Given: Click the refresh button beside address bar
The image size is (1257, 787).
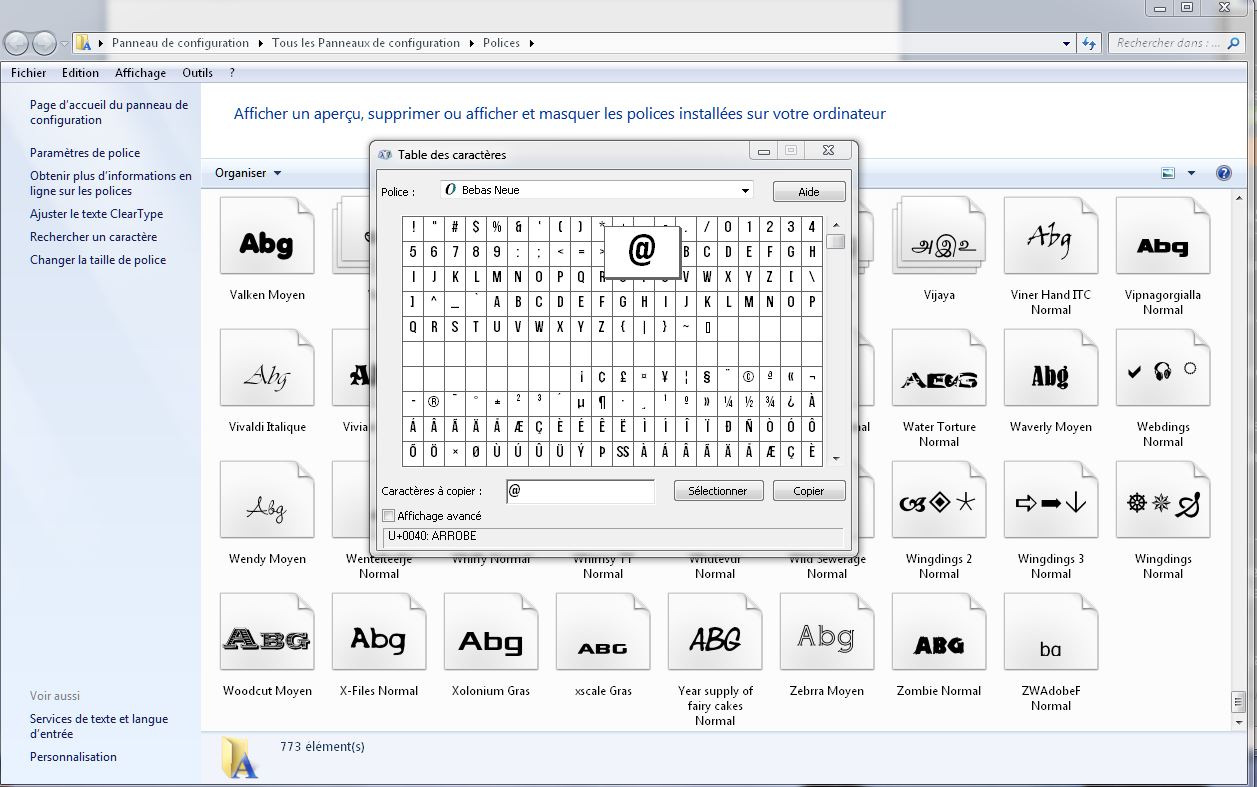Looking at the screenshot, I should tap(1089, 43).
